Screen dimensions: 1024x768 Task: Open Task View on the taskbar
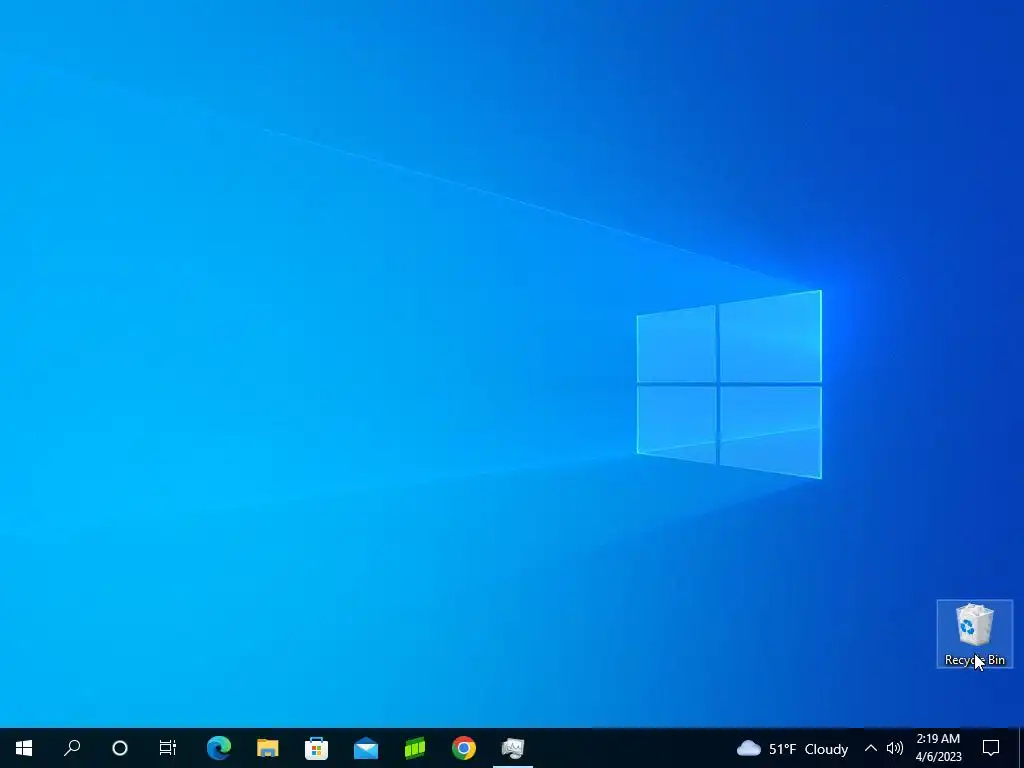[168, 748]
